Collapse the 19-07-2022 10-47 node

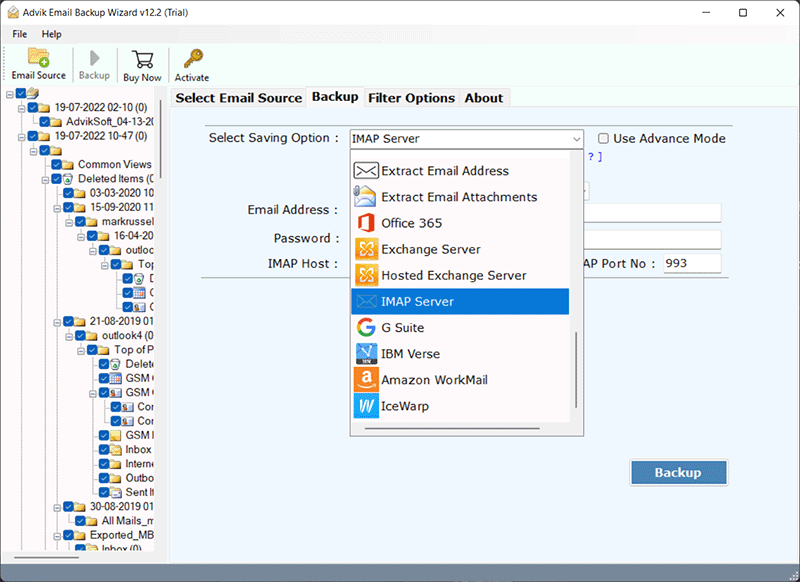(21, 137)
